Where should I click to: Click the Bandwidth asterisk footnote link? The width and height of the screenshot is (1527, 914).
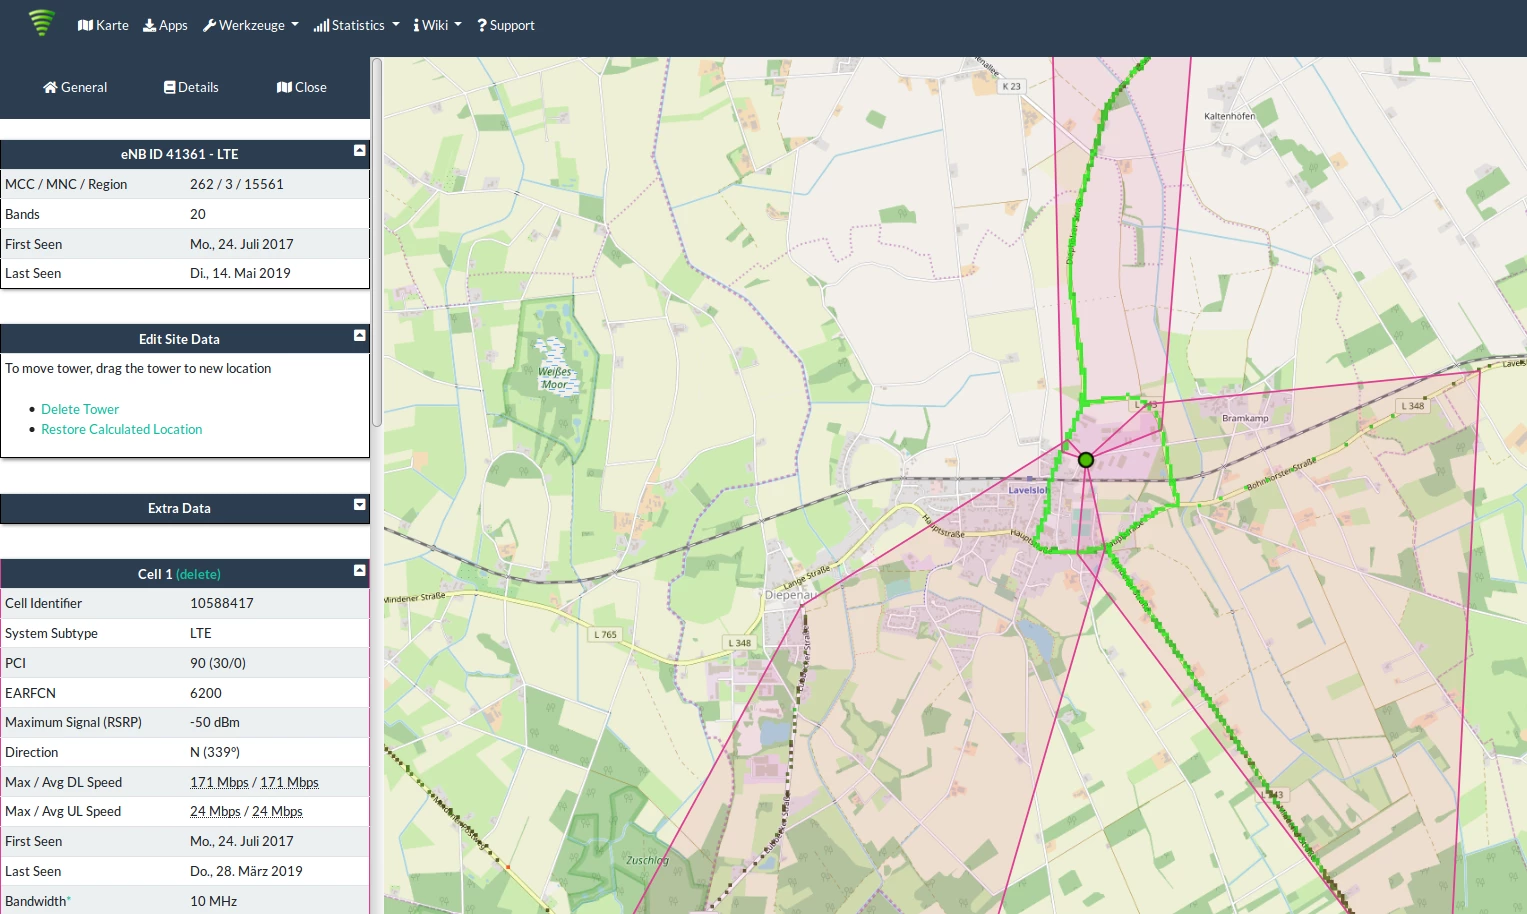[69, 900]
